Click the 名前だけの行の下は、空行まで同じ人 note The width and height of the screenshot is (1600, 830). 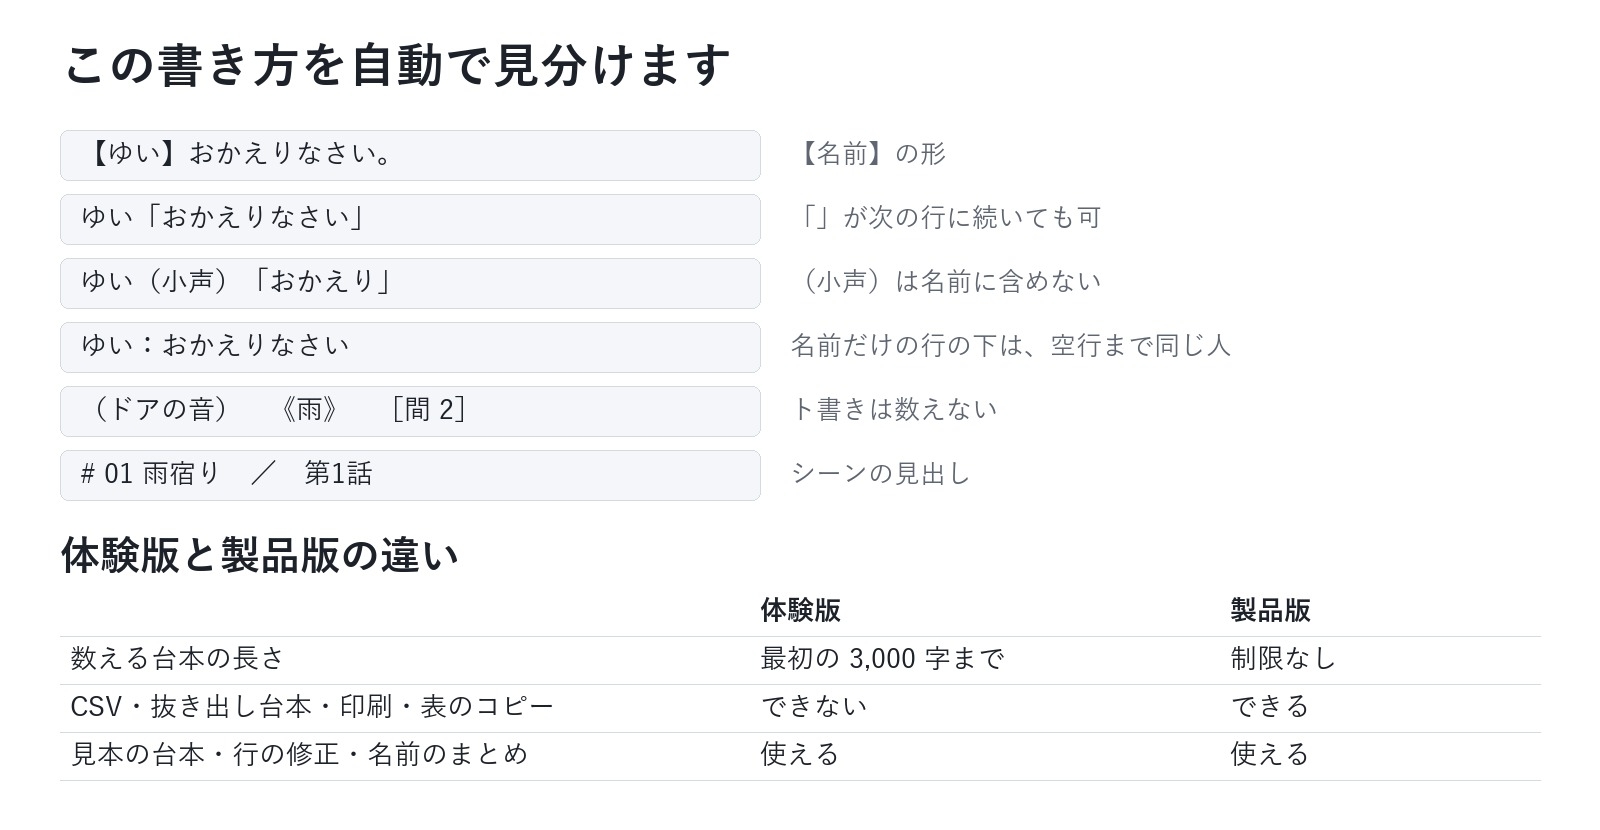pyautogui.click(x=1011, y=346)
